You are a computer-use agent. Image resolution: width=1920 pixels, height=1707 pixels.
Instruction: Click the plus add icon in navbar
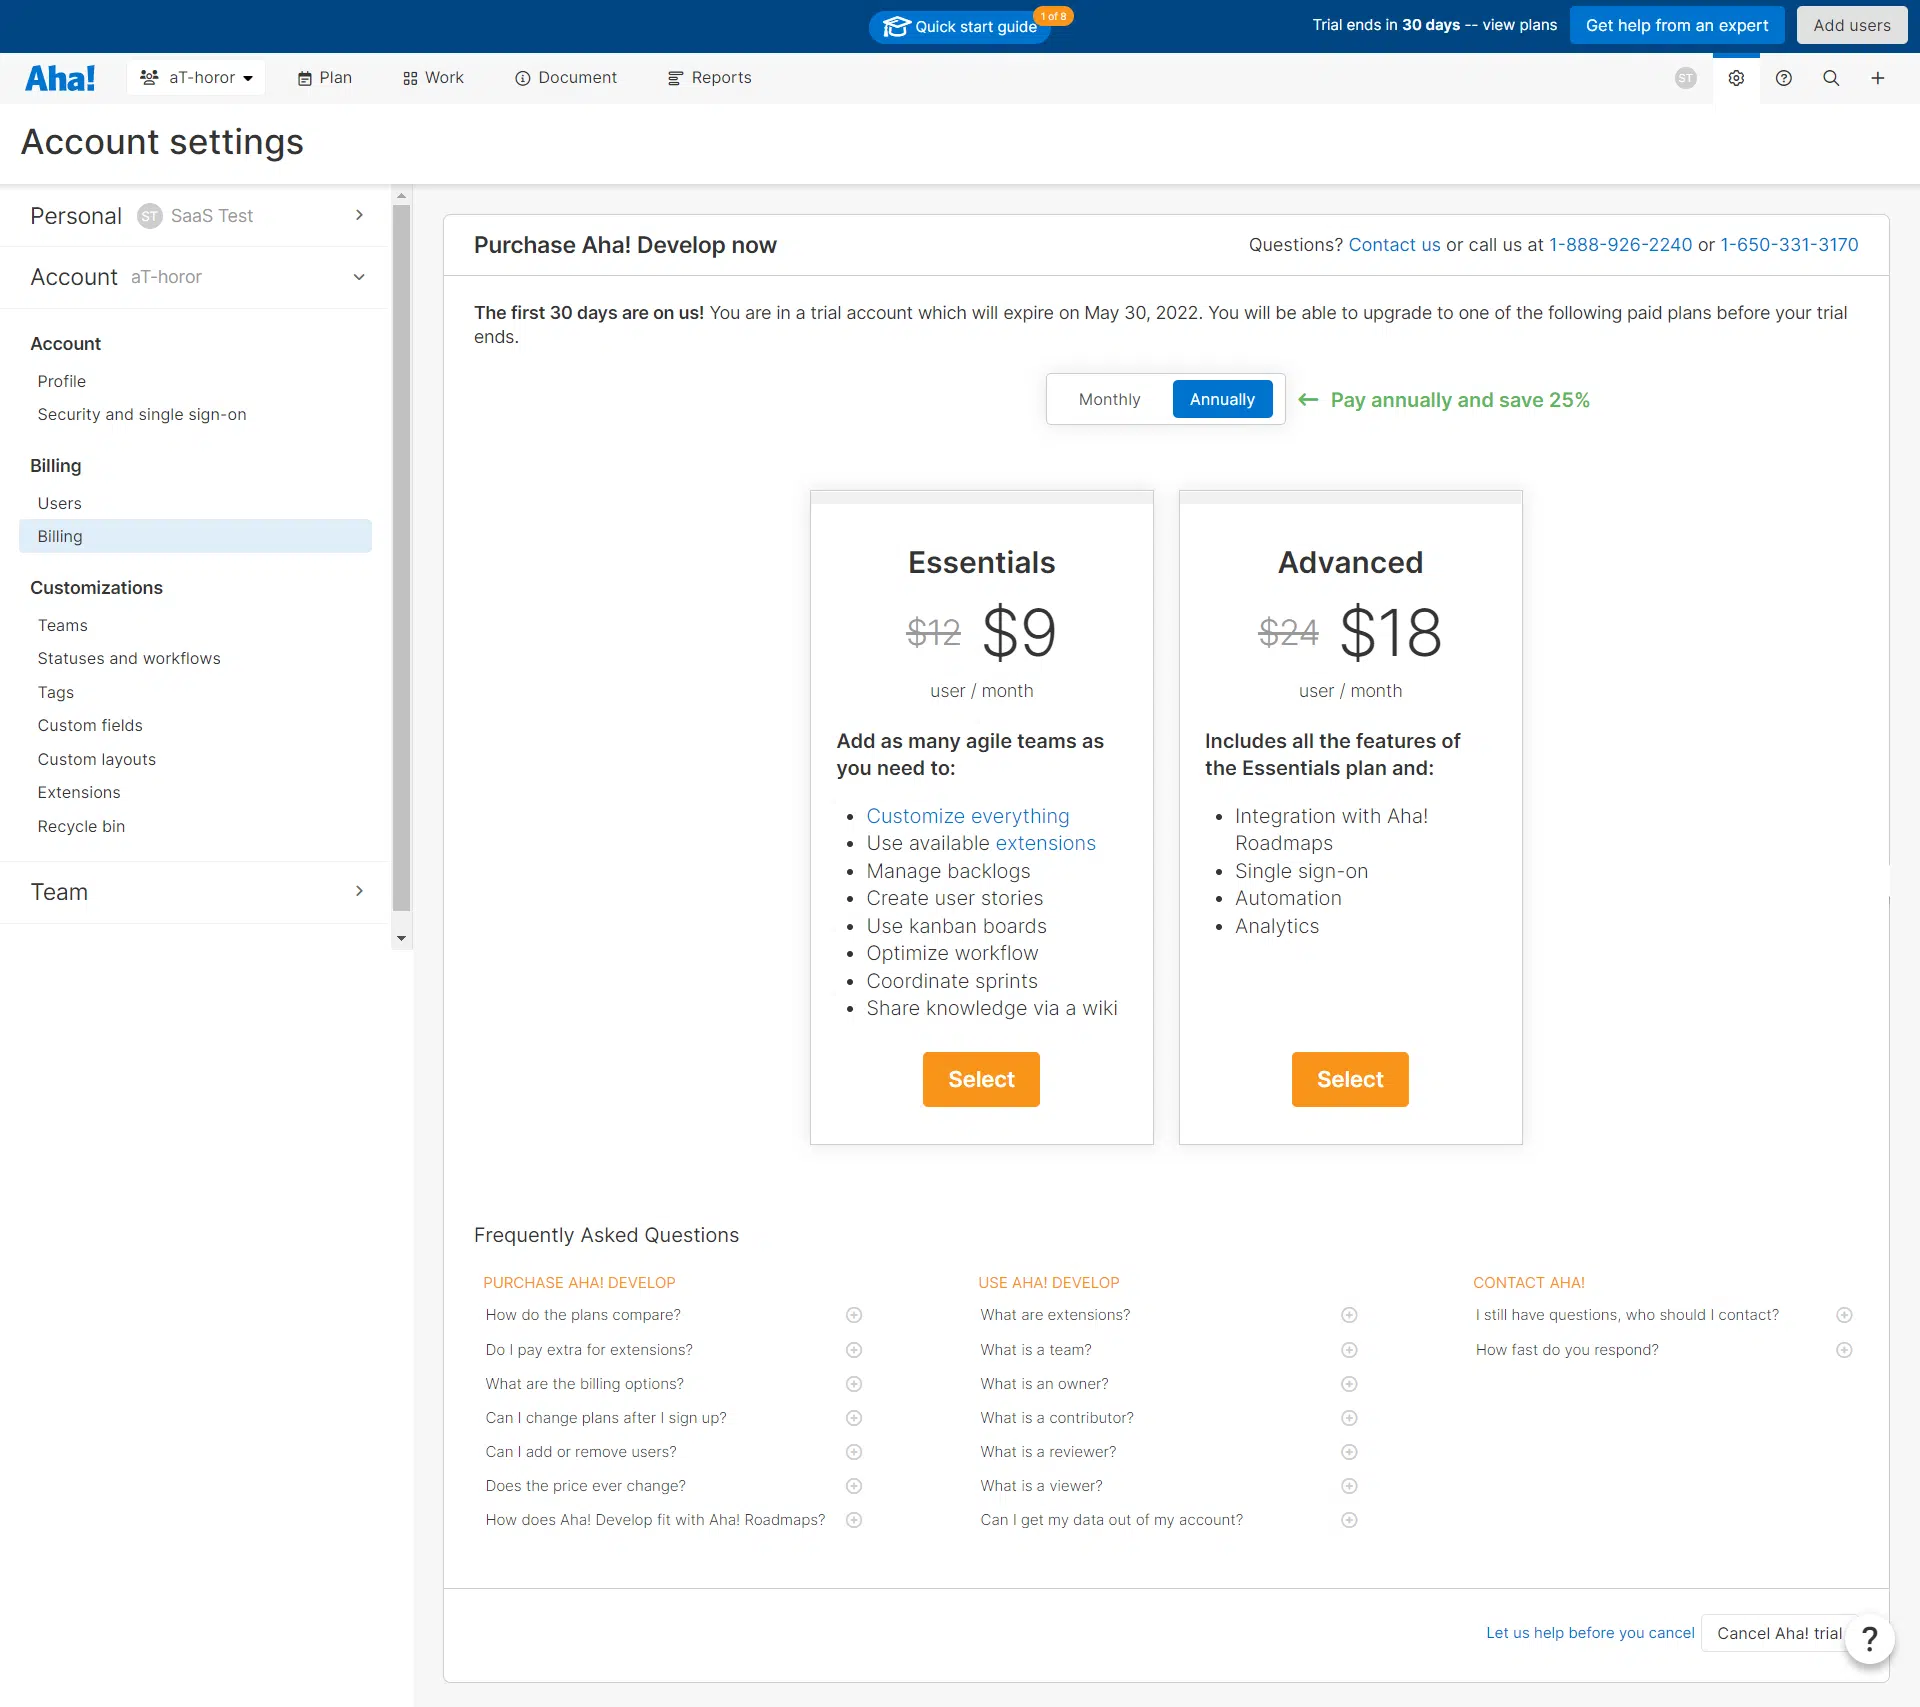coord(1878,78)
